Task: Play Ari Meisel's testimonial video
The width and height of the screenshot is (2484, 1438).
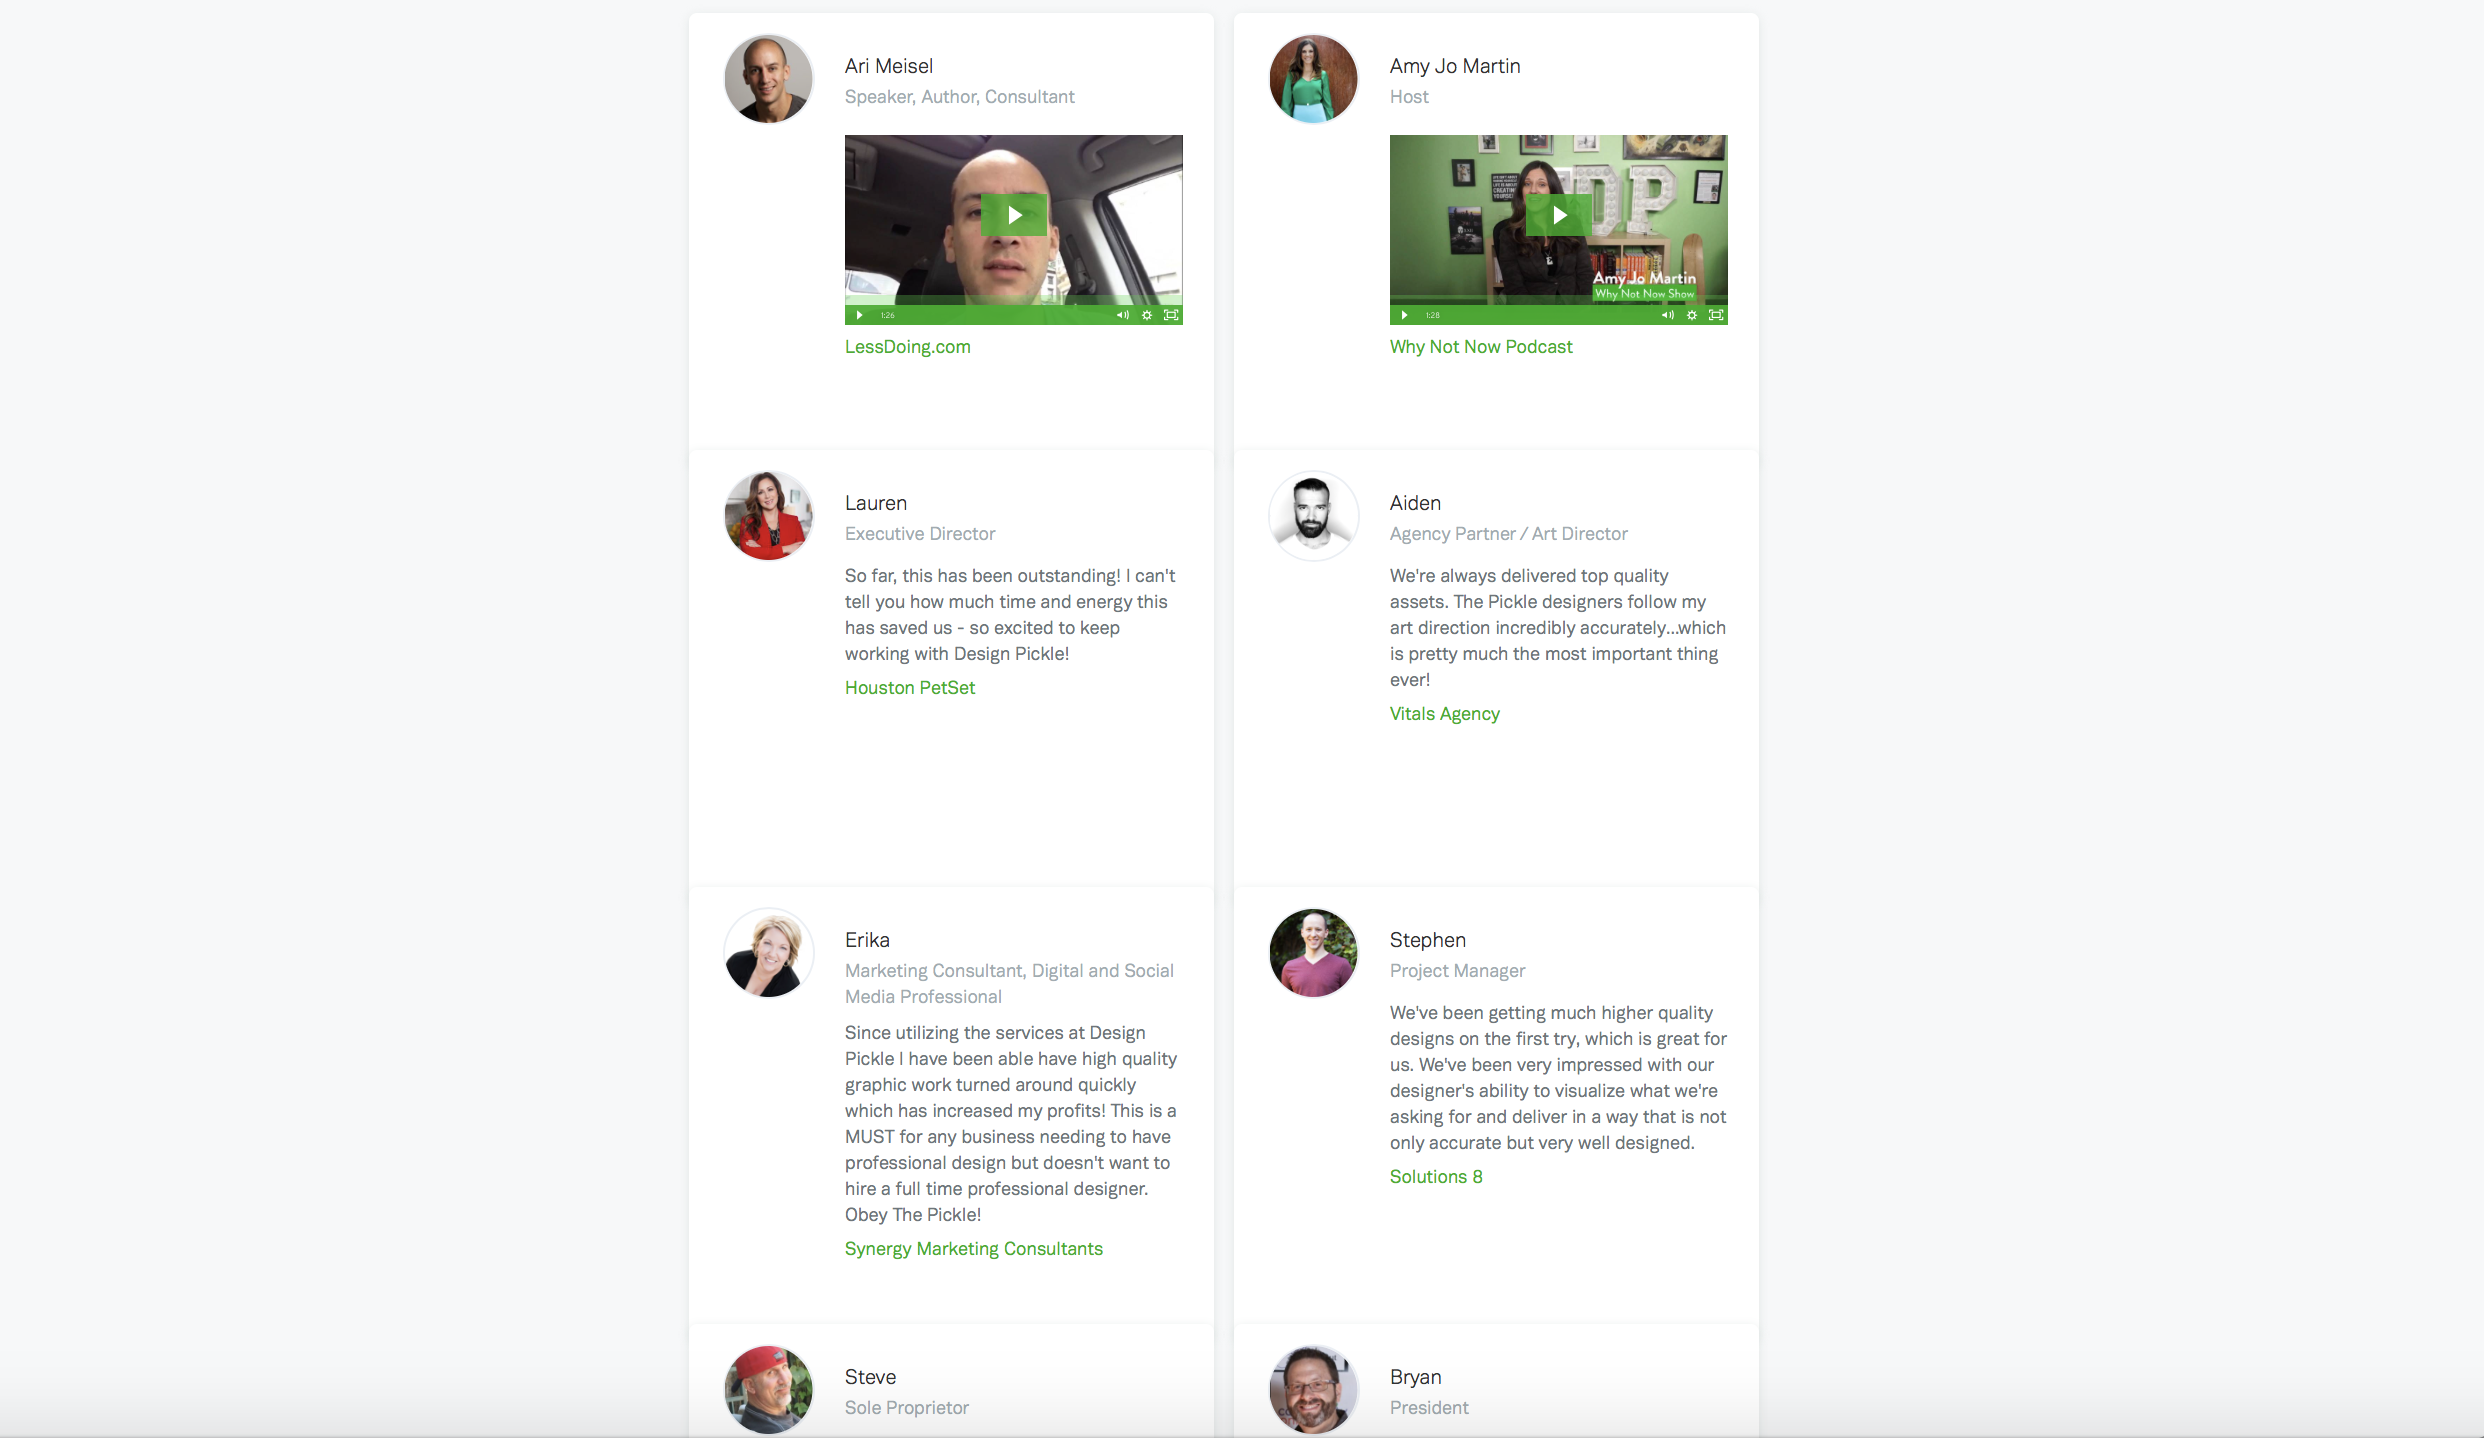Action: 1014,215
